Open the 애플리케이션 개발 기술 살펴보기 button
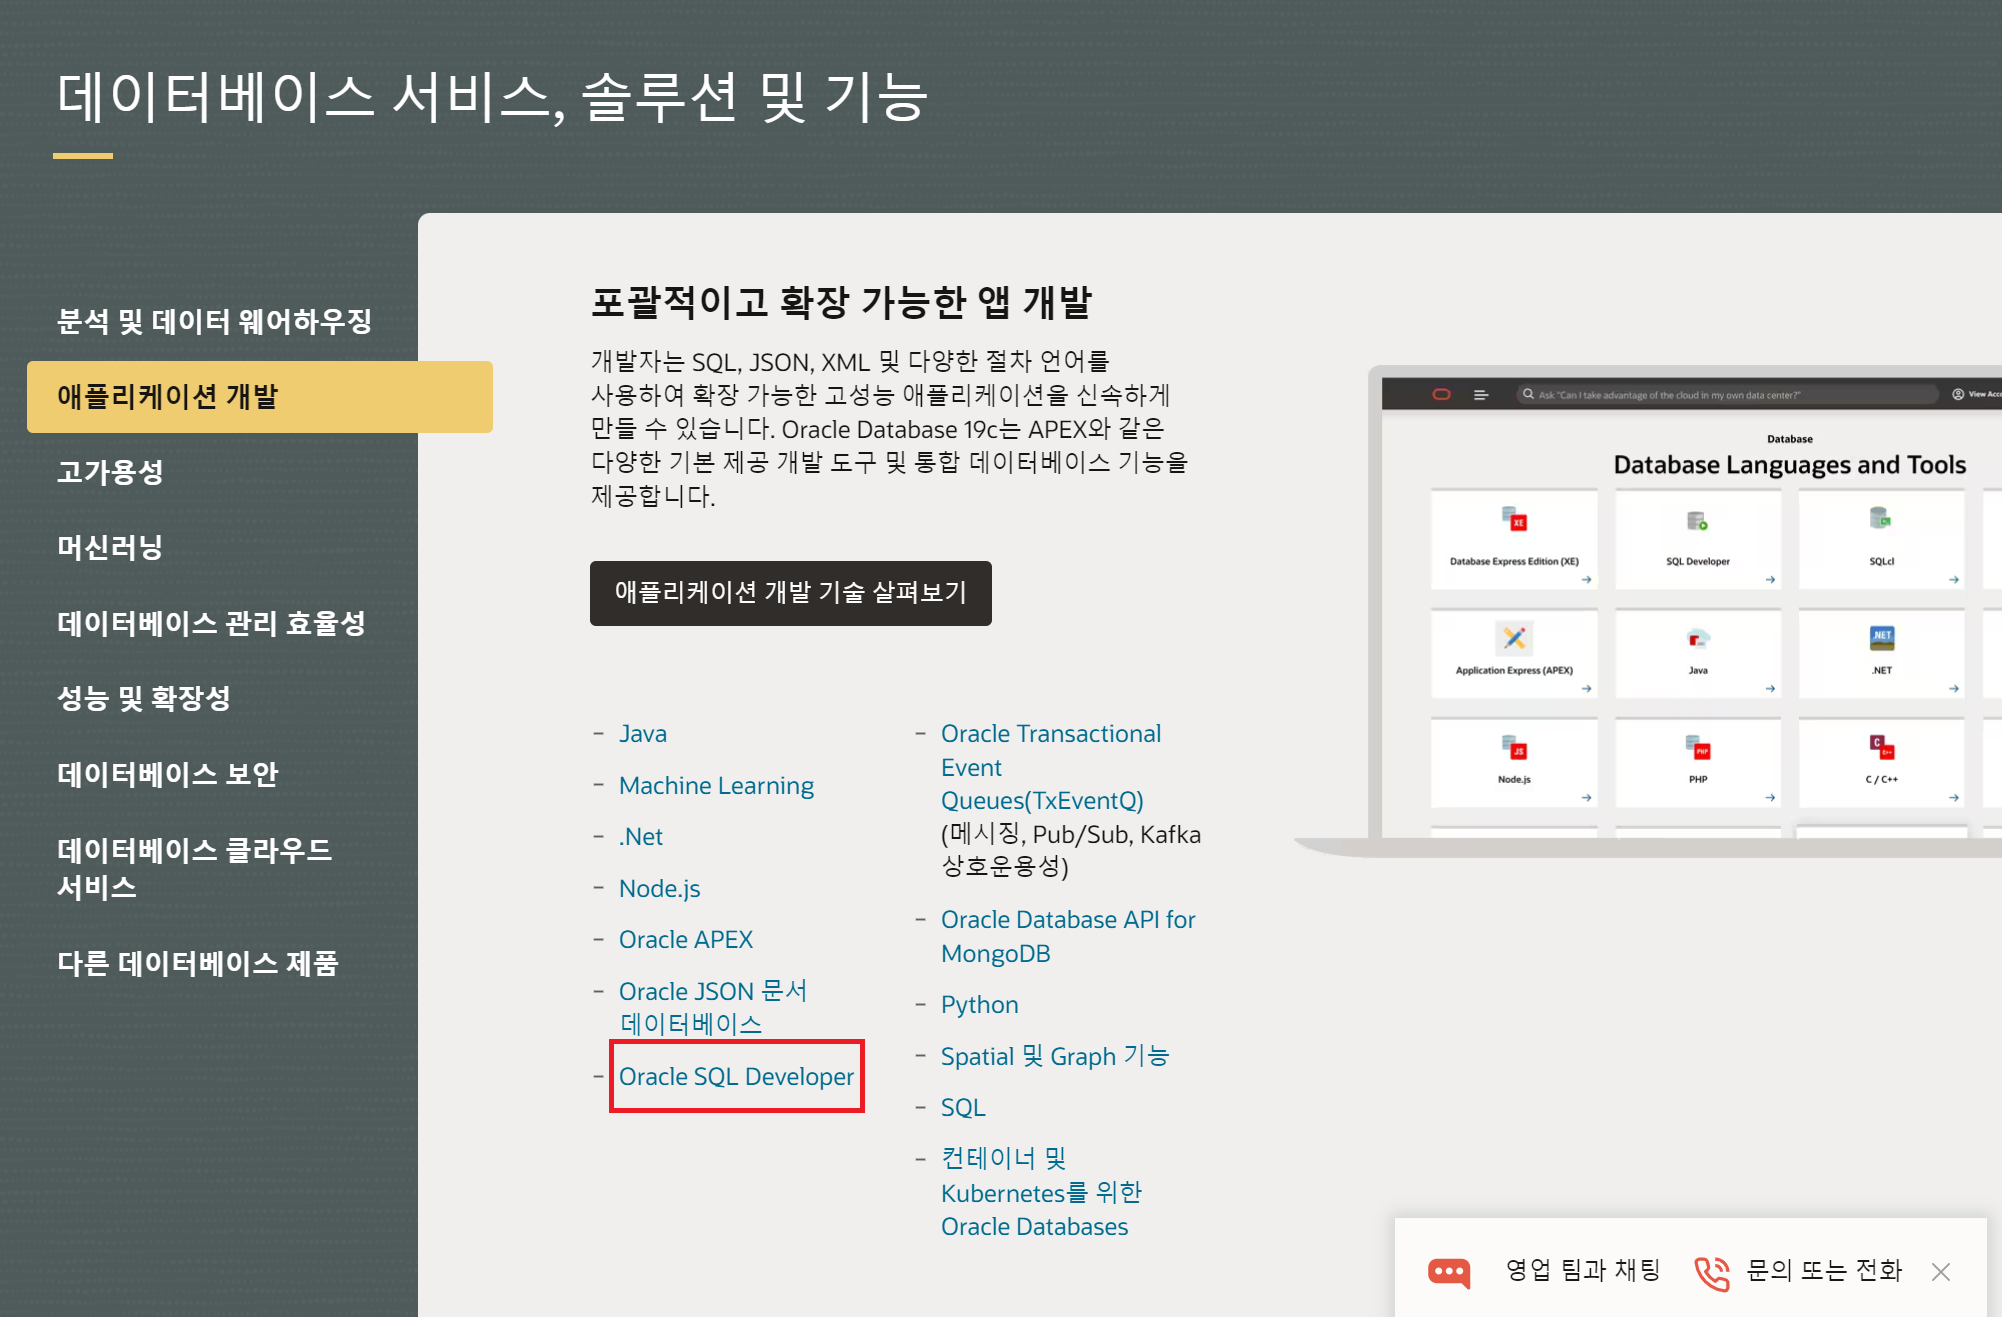This screenshot has height=1317, width=2002. 790,593
